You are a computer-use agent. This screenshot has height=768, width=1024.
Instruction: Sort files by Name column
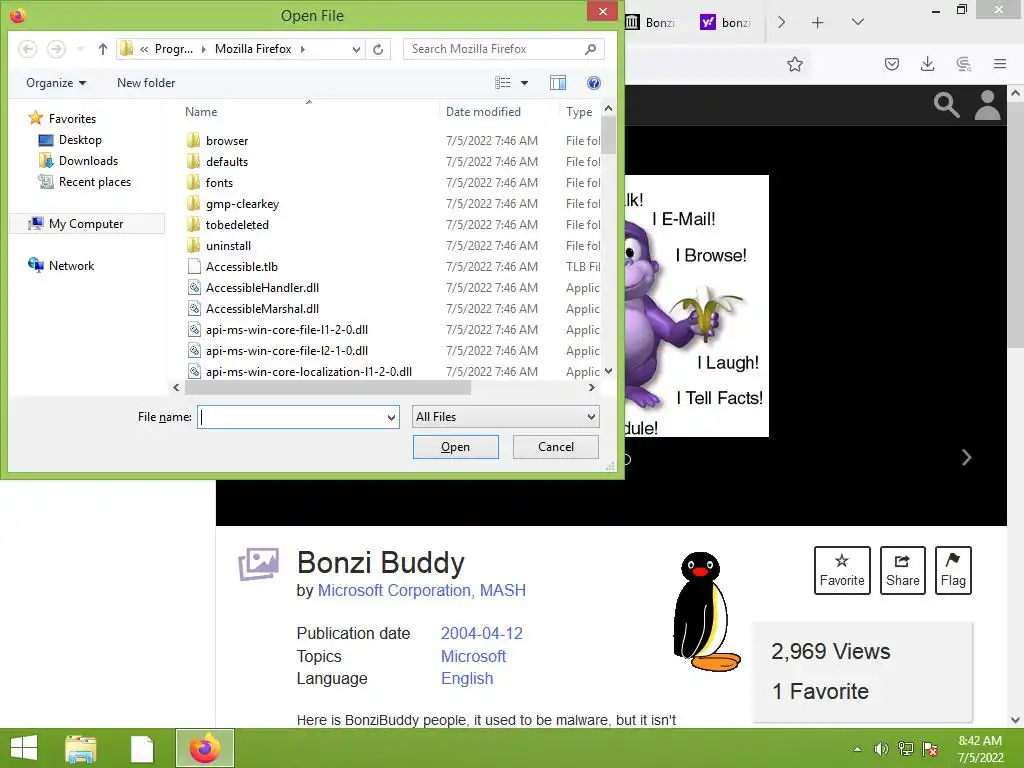(x=200, y=112)
